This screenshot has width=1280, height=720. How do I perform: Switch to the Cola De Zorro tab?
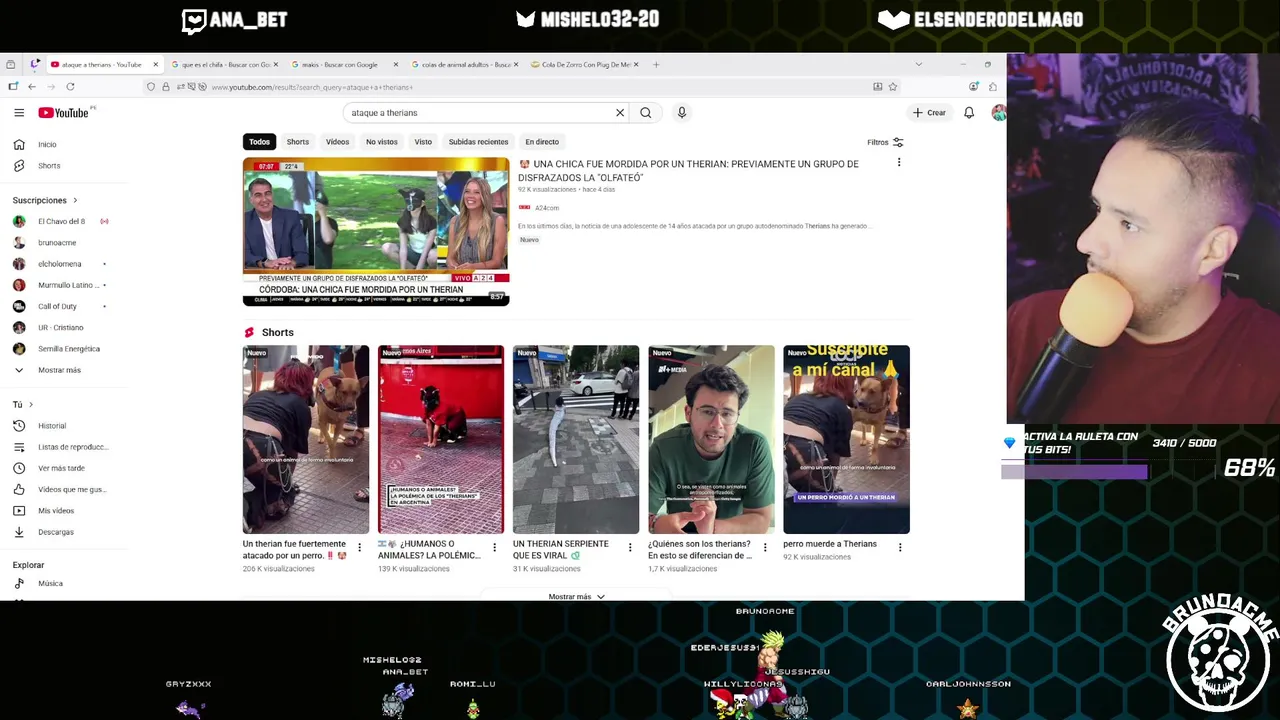pos(582,65)
